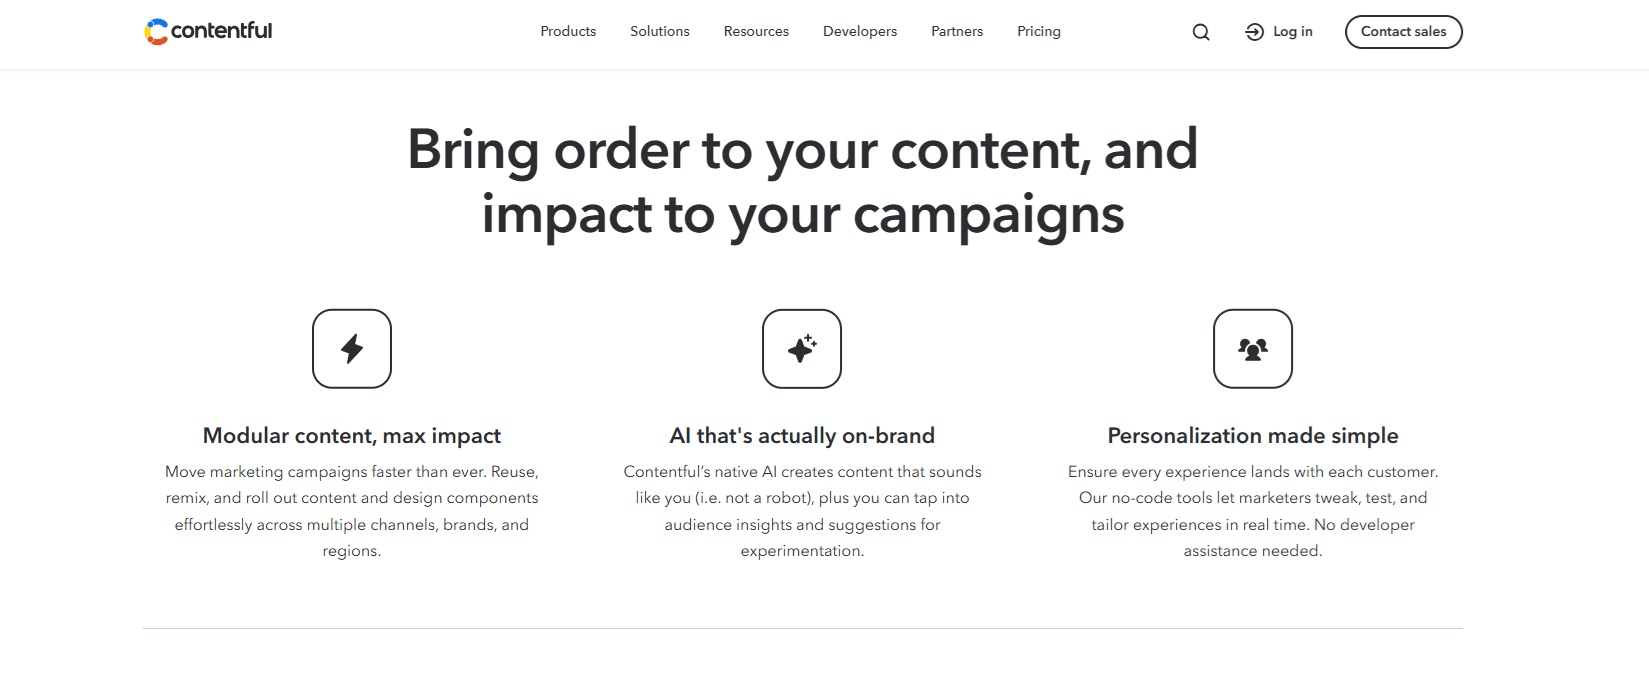Select Partners in the navigation

(956, 31)
